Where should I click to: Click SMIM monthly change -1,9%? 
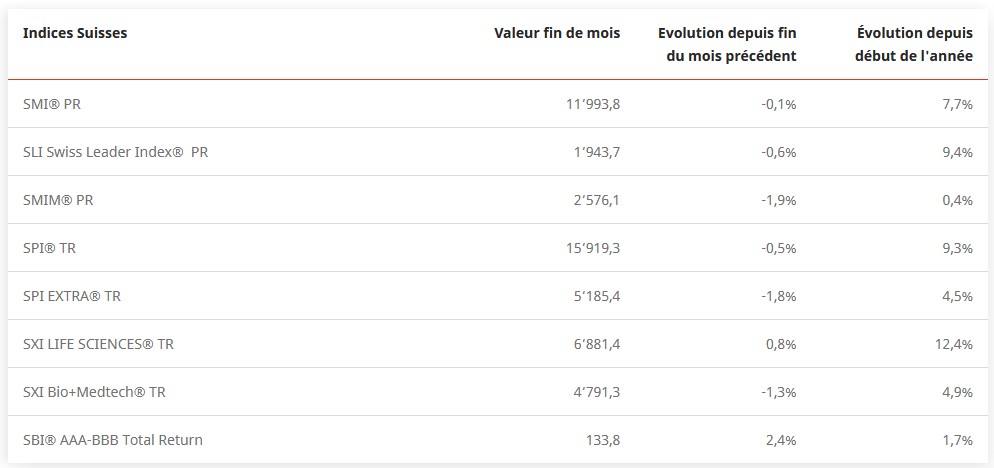778,200
